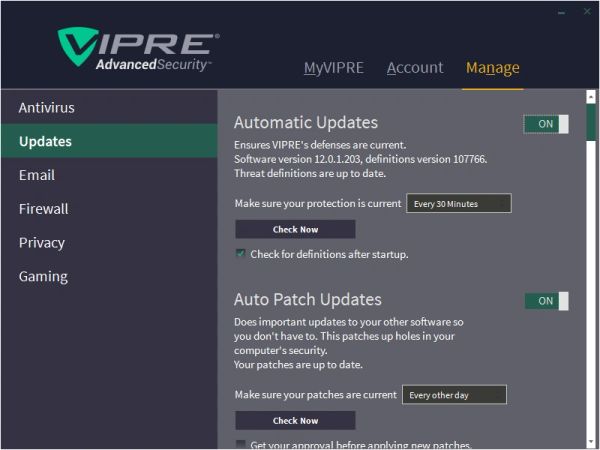Open the Every other day dropdown
600x450 pixels.
tap(454, 395)
